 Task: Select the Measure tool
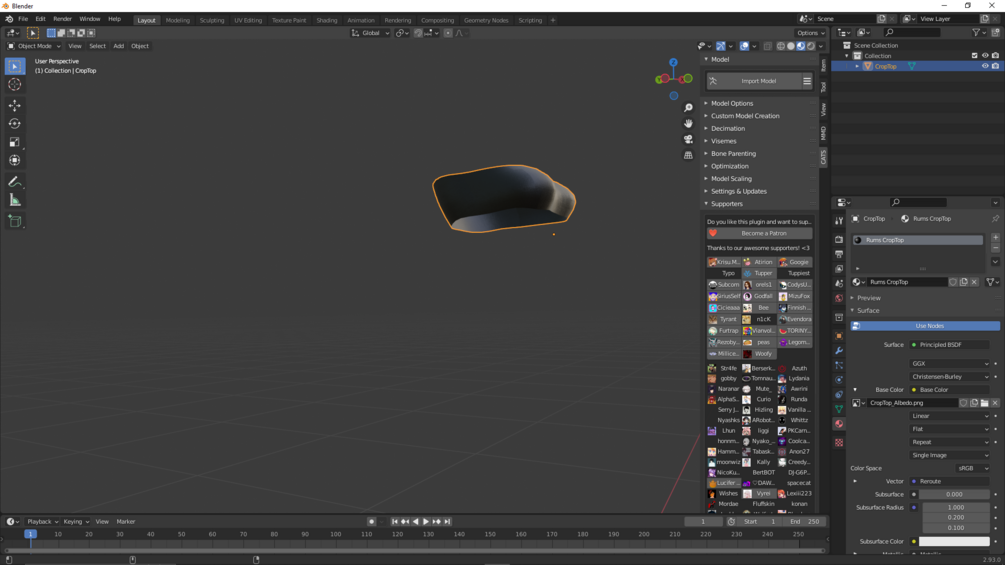[x=15, y=201]
